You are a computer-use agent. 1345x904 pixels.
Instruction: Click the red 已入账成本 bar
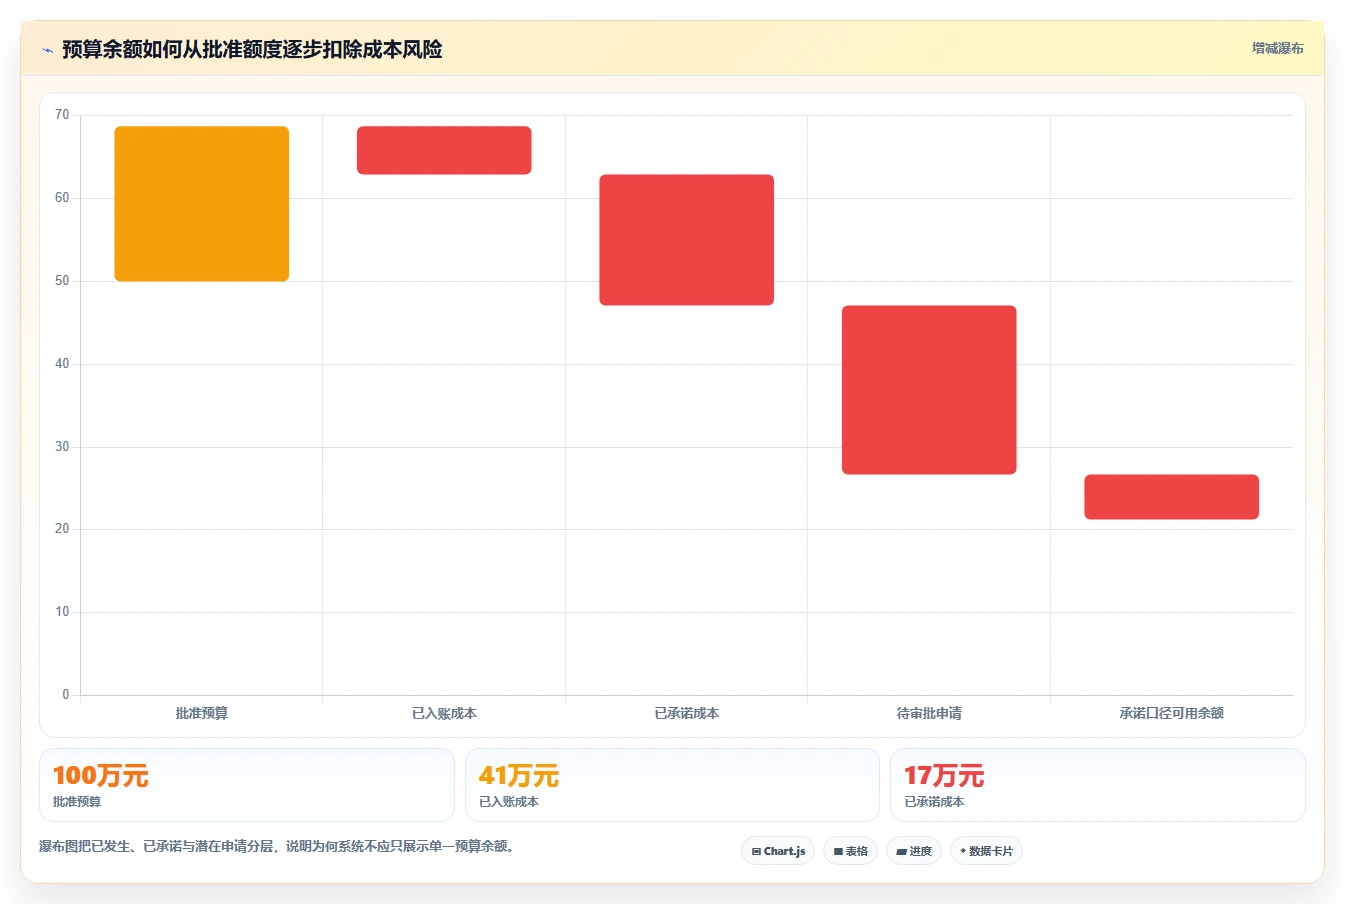point(444,150)
